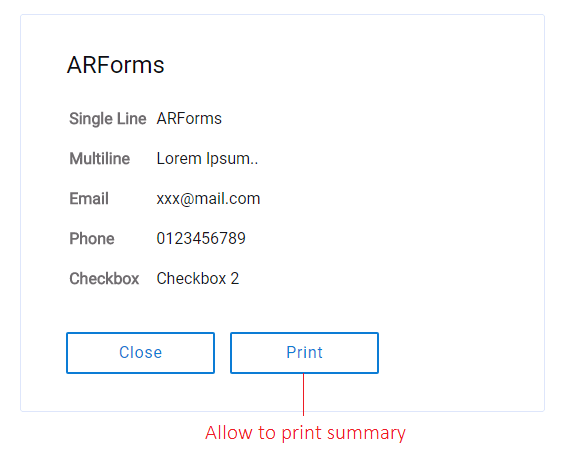This screenshot has height=455, width=563.
Task: Click the mail.com part of the email
Action: pos(227,199)
